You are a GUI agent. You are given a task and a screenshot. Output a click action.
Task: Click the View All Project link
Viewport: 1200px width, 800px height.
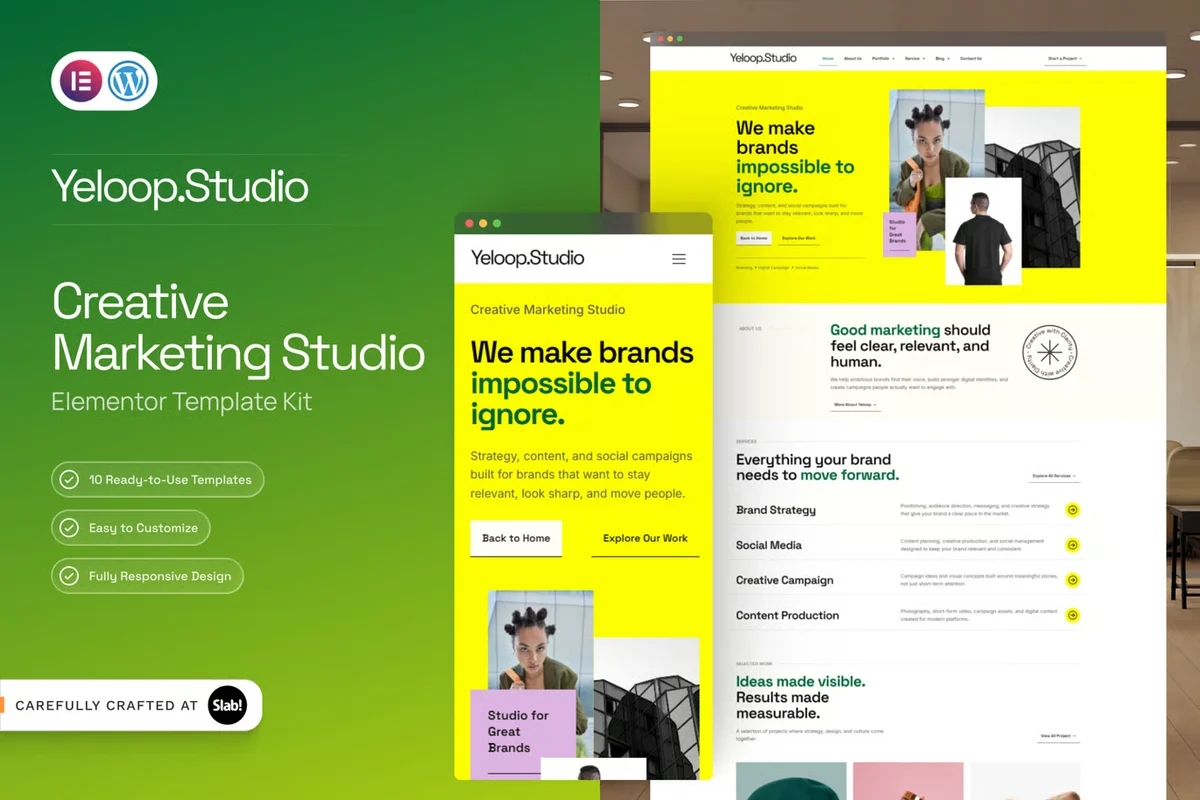coord(1059,736)
